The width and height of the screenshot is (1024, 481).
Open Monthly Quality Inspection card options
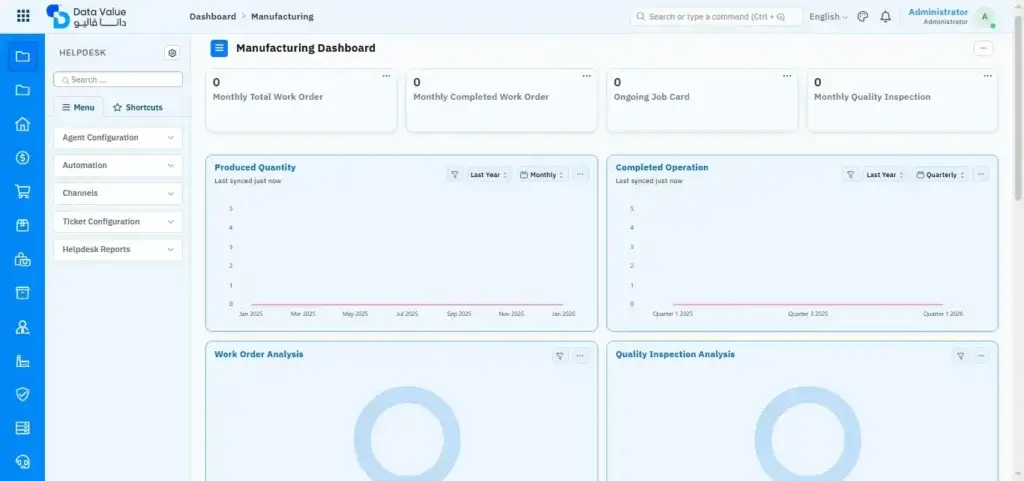(987, 76)
